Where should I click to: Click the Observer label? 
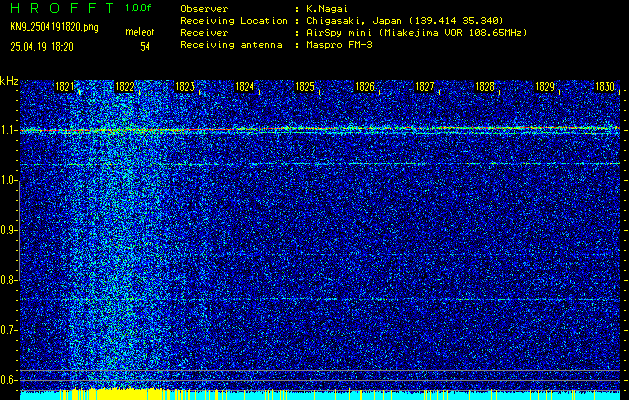point(204,9)
